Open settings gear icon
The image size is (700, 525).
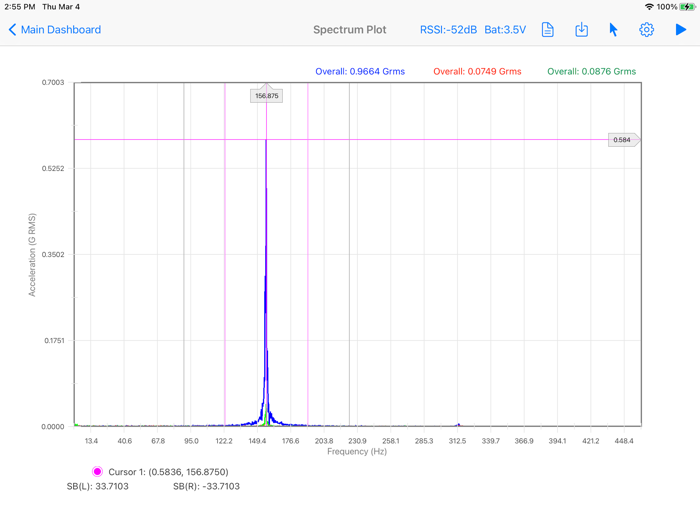click(x=646, y=30)
